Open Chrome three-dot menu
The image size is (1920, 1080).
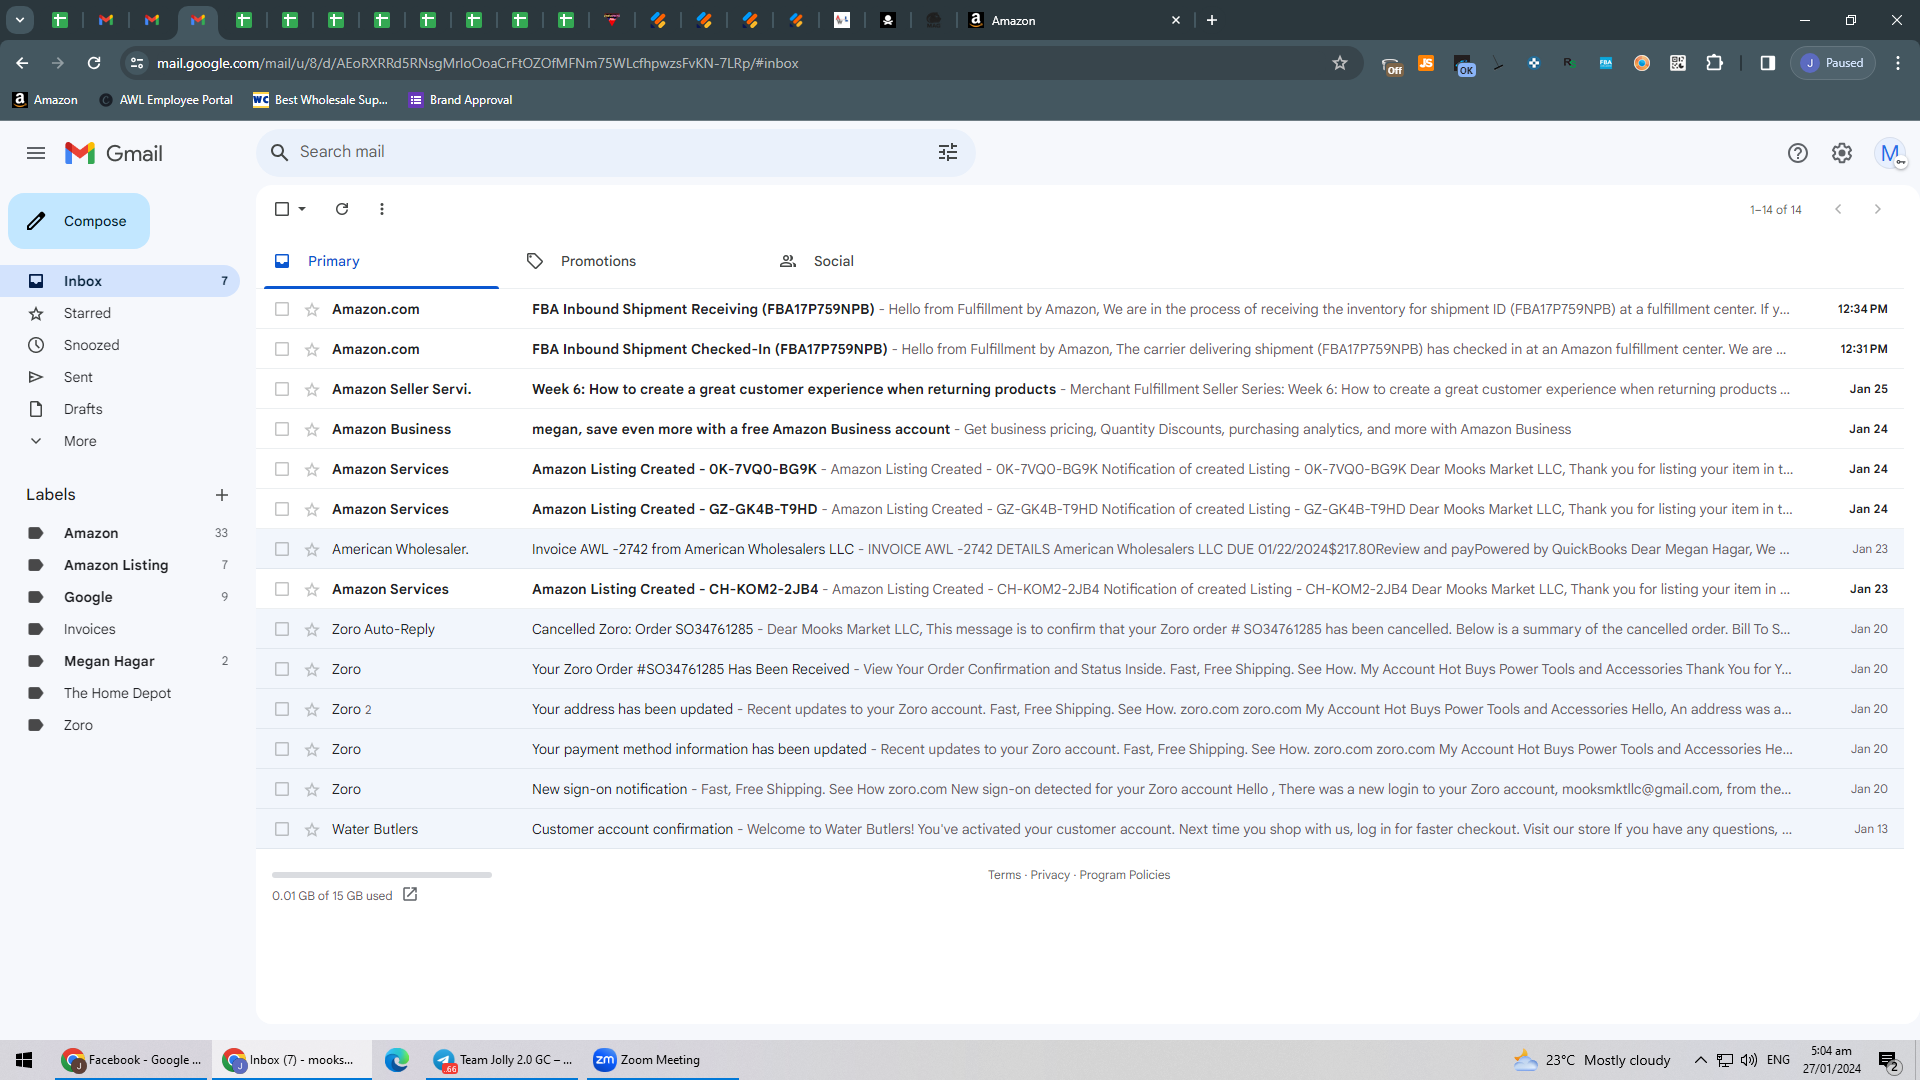click(x=1897, y=63)
